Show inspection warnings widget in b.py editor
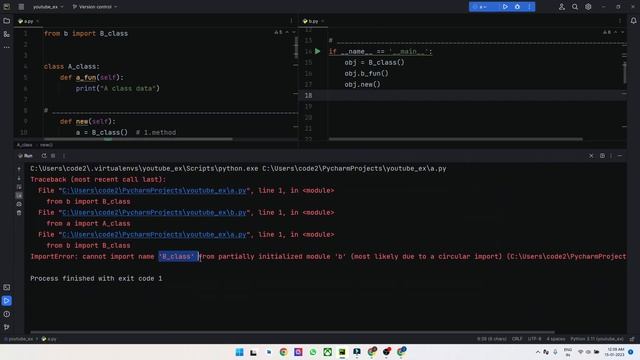640x360 pixels. click(607, 32)
